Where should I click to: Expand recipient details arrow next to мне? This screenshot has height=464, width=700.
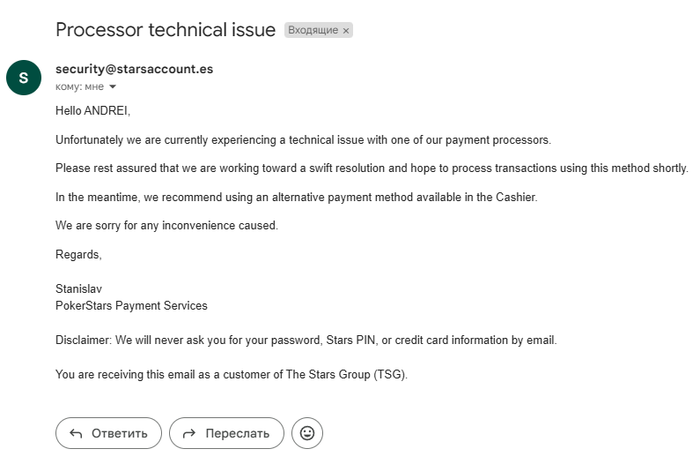pos(112,87)
